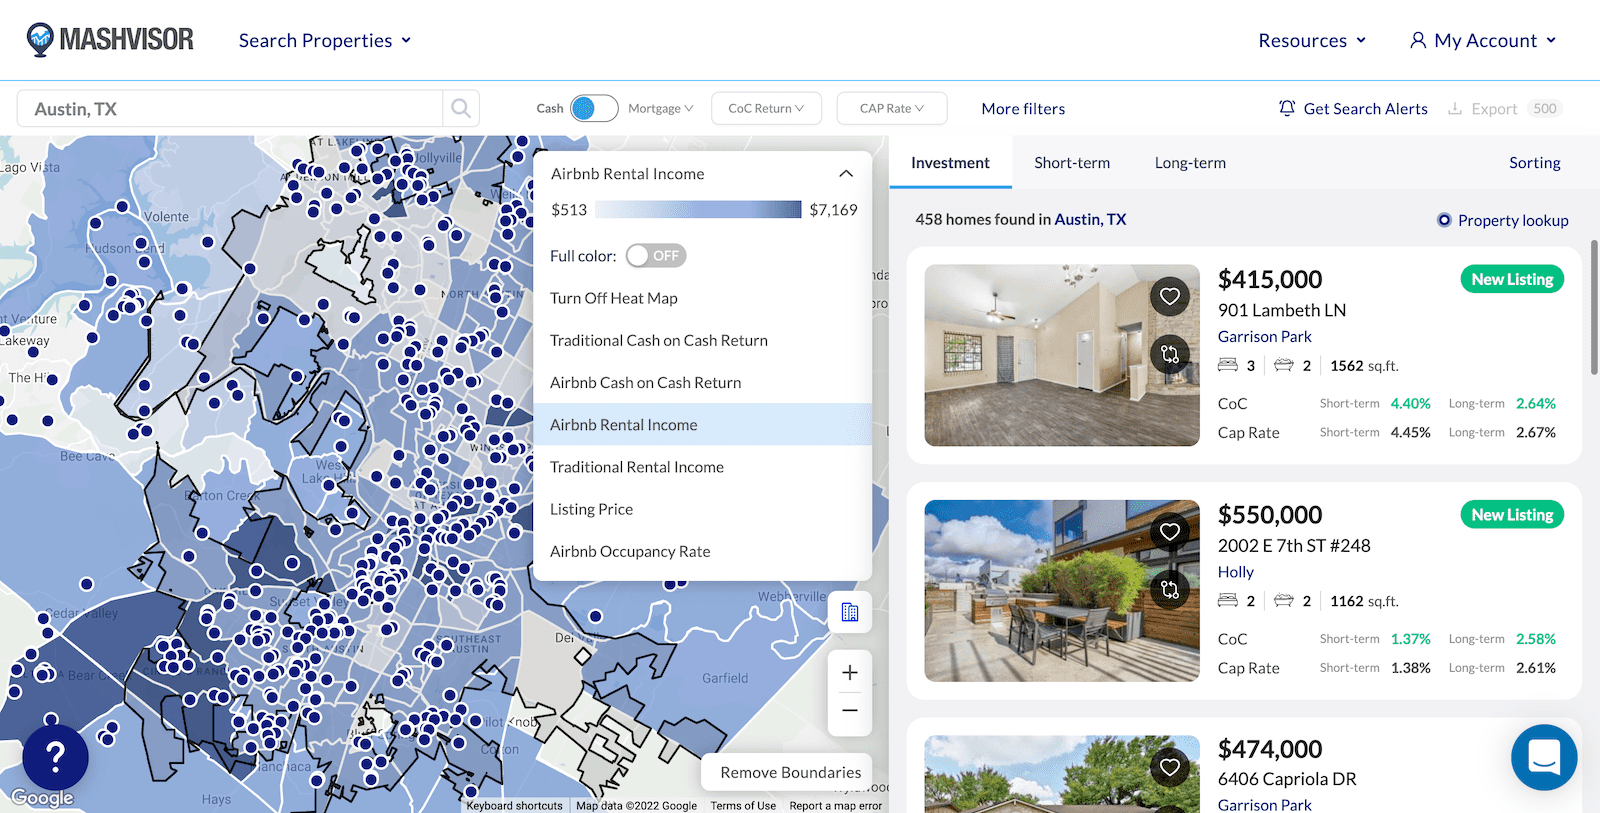The height and width of the screenshot is (813, 1600).
Task: Switch to the Short-term tab
Action: coord(1072,163)
